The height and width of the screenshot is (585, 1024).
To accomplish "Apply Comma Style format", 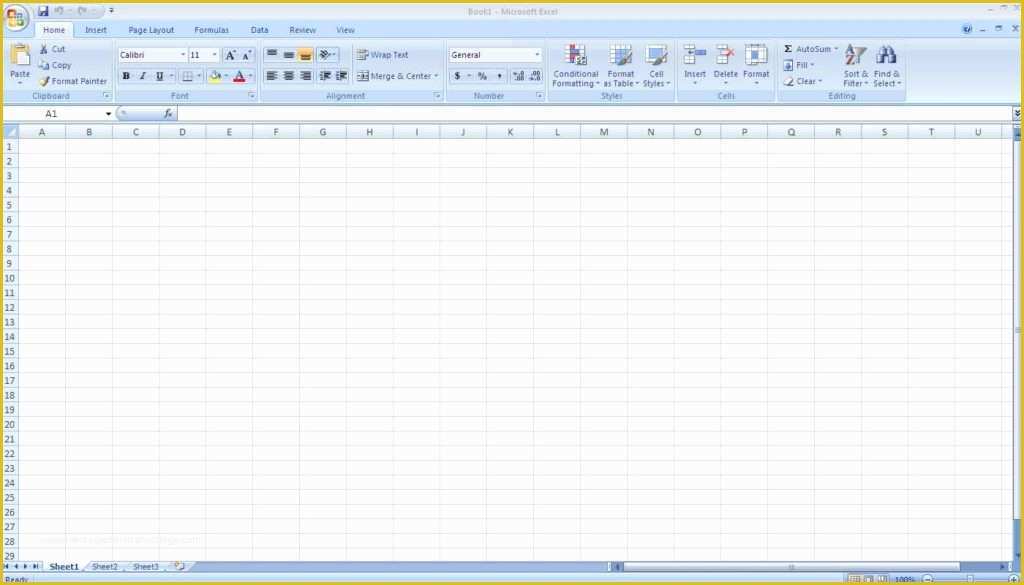I will point(500,76).
